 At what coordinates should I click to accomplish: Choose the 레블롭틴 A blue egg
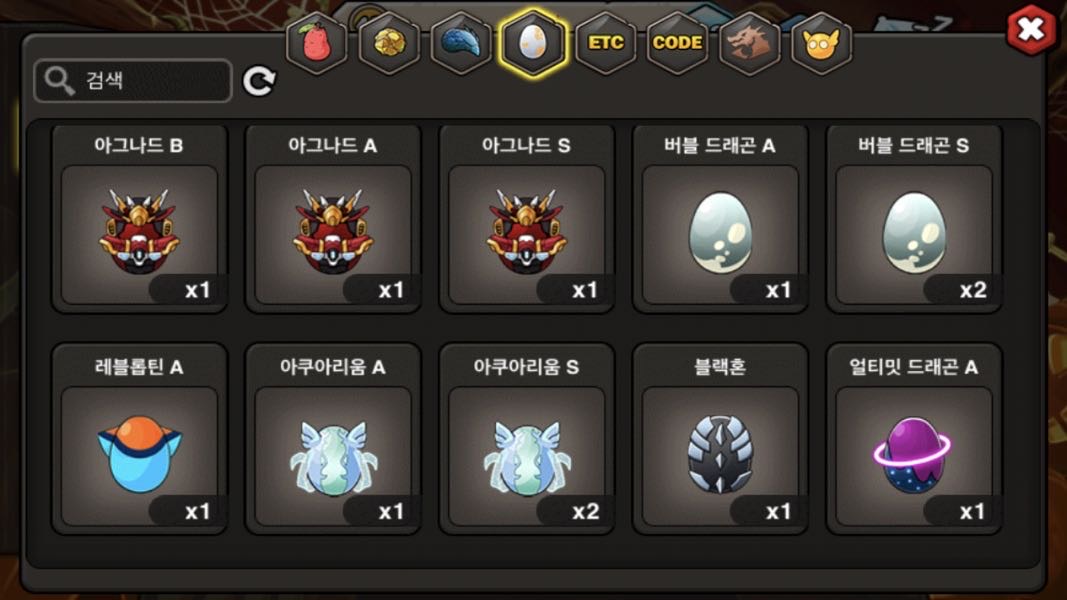pyautogui.click(x=139, y=439)
